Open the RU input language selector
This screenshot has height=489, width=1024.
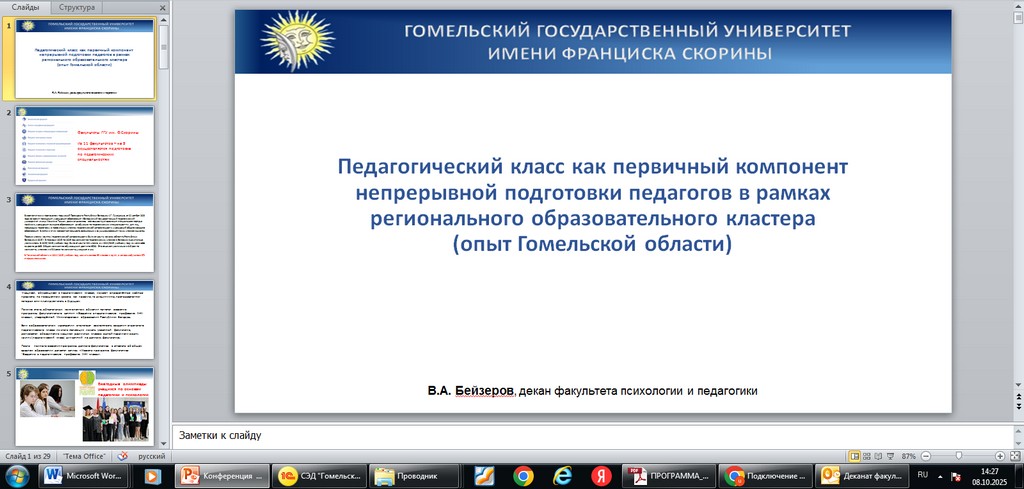[x=922, y=474]
